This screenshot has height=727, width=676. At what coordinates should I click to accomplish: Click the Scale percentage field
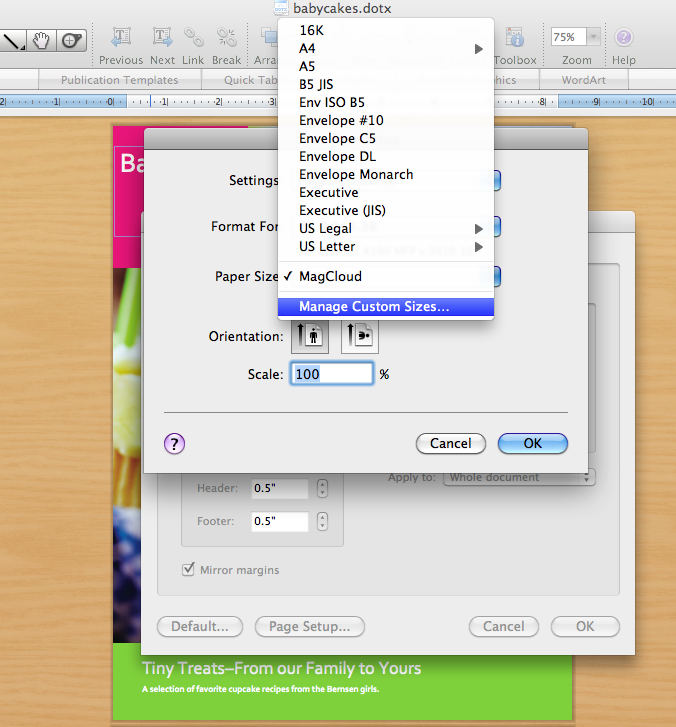(331, 374)
